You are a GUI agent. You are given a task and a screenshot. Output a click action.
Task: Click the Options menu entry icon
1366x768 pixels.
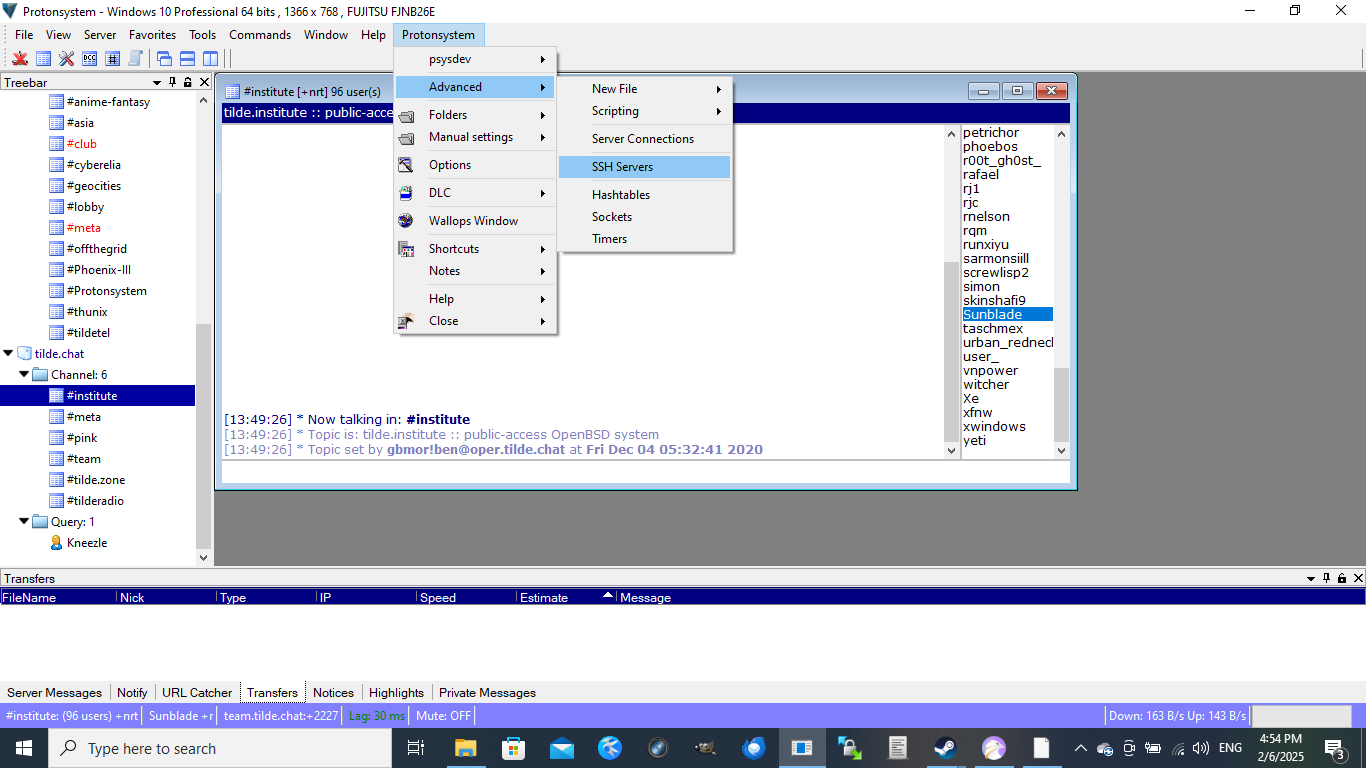tap(406, 165)
